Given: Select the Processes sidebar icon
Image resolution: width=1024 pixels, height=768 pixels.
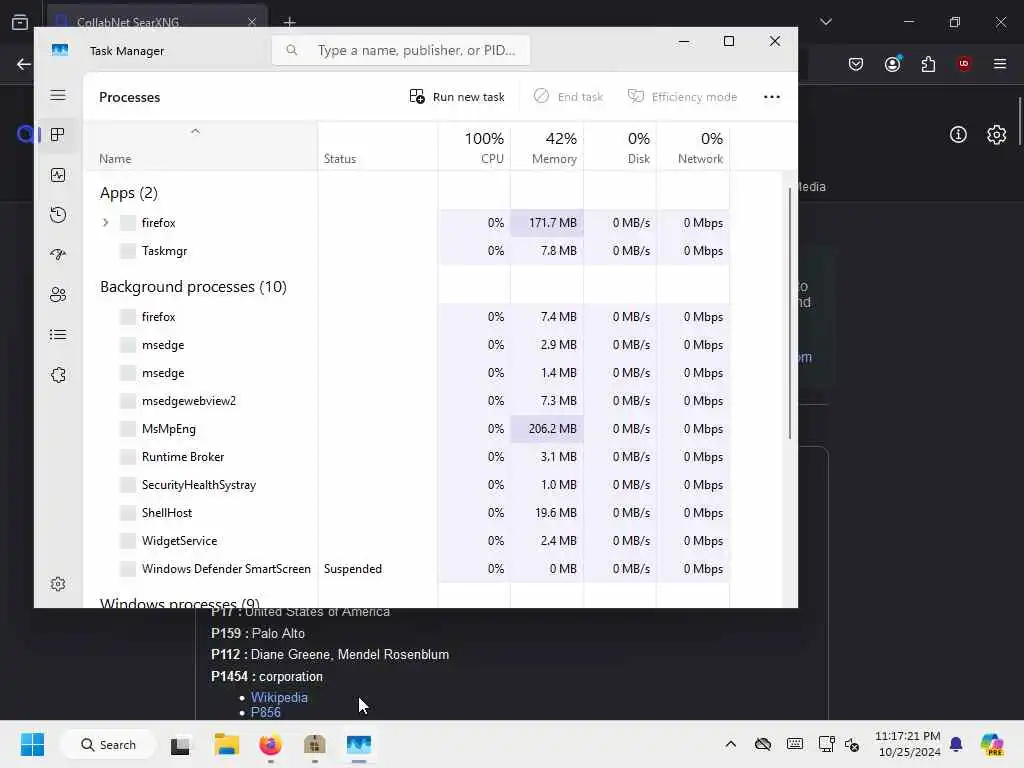Looking at the screenshot, I should coord(58,135).
